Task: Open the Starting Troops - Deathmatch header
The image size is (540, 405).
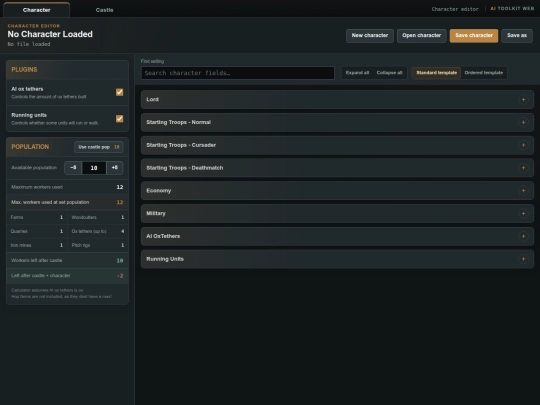Action: [x=337, y=168]
